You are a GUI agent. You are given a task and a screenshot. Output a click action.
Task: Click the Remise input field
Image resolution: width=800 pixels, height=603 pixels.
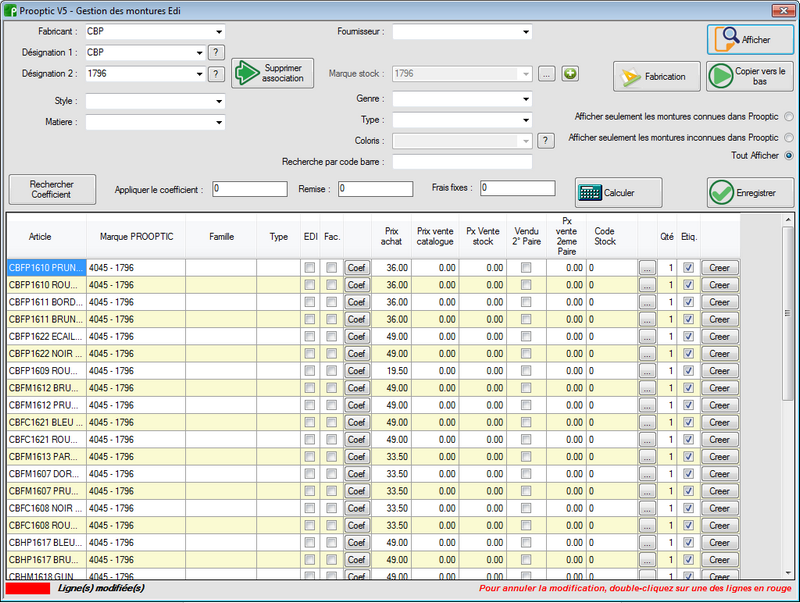point(376,189)
